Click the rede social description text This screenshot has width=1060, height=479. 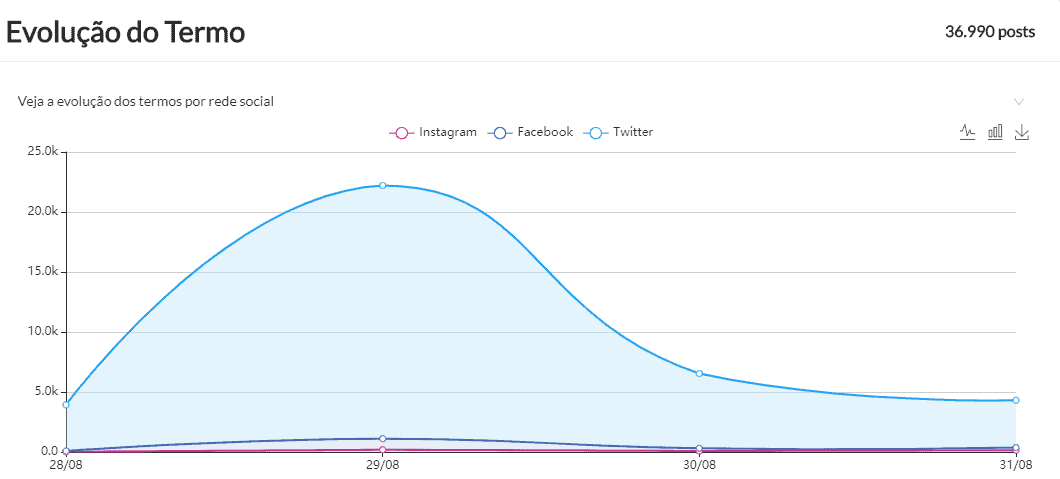146,102
